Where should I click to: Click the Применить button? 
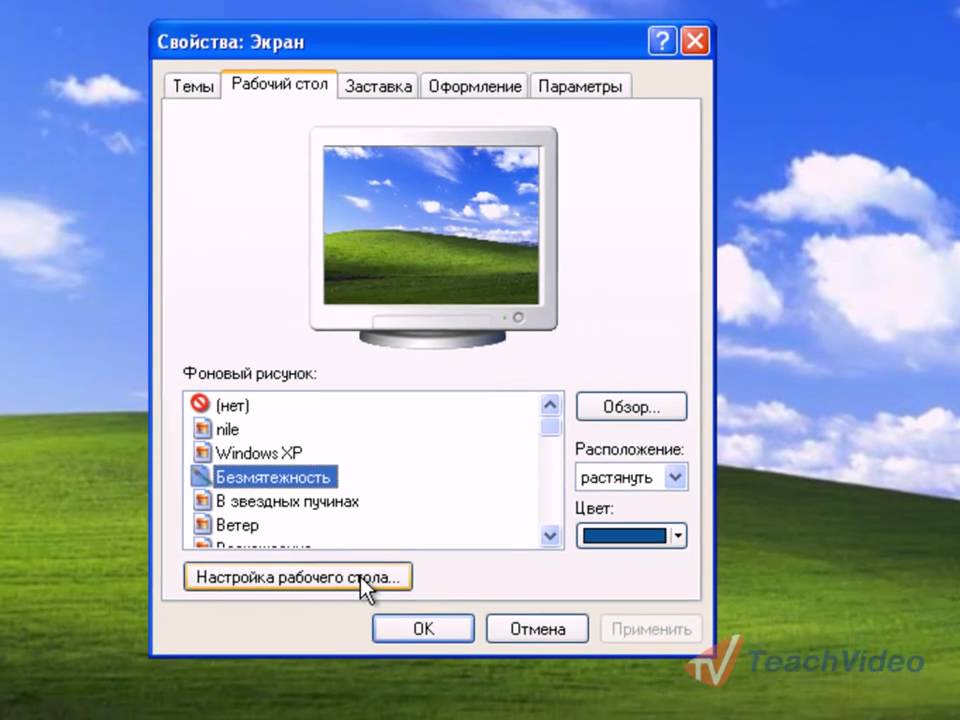pyautogui.click(x=651, y=629)
